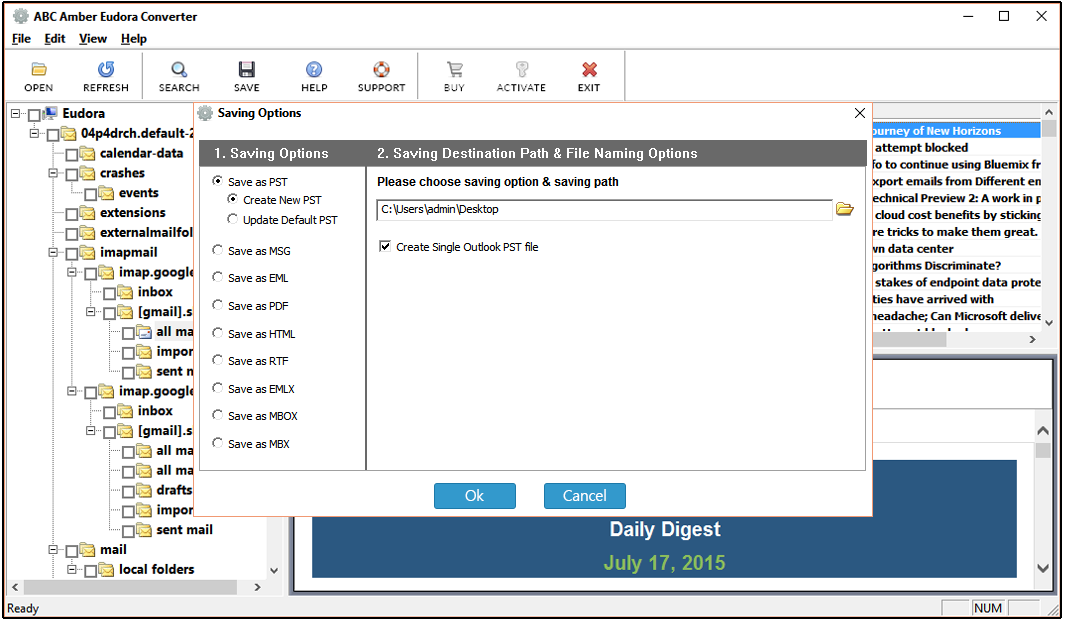Check the calendar-data folder checkbox
Screen dimensions: 1066x620
pyautogui.click(x=71, y=155)
